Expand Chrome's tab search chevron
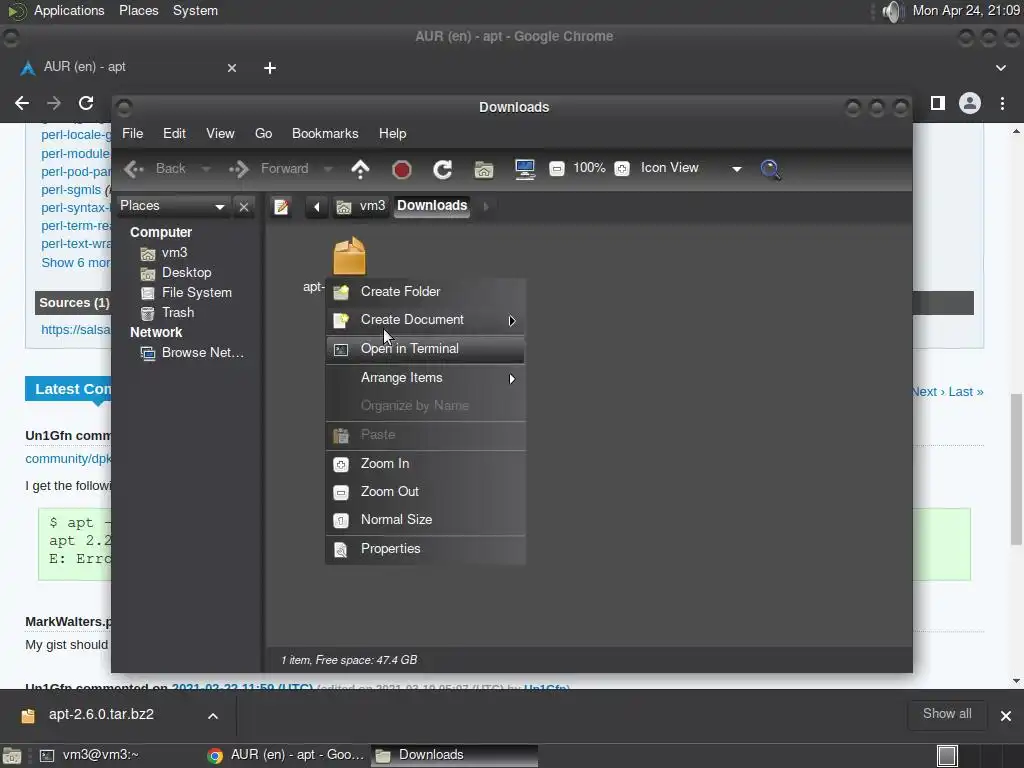 pos(1000,68)
